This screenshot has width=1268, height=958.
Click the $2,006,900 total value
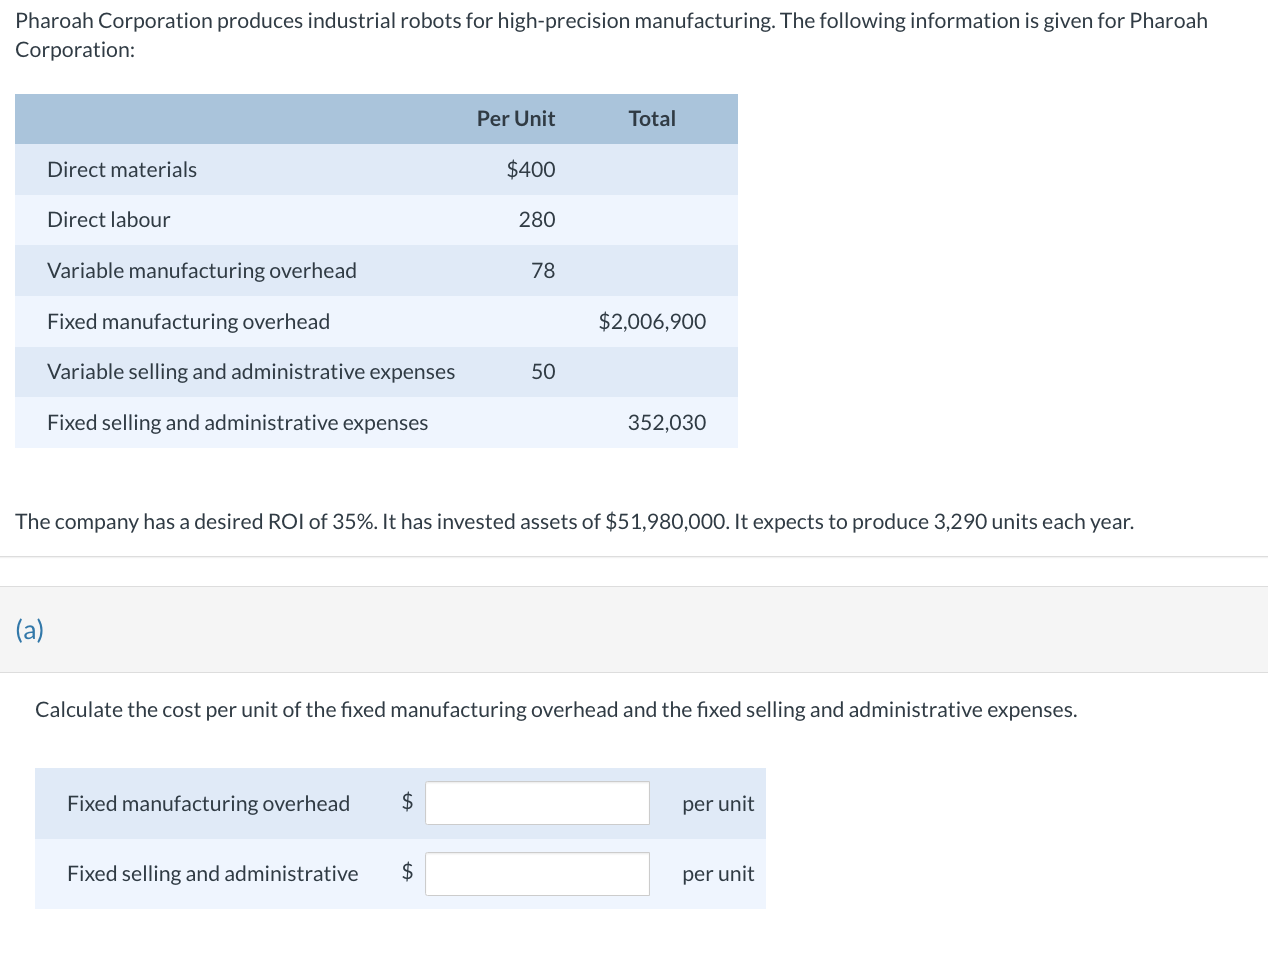click(x=652, y=322)
